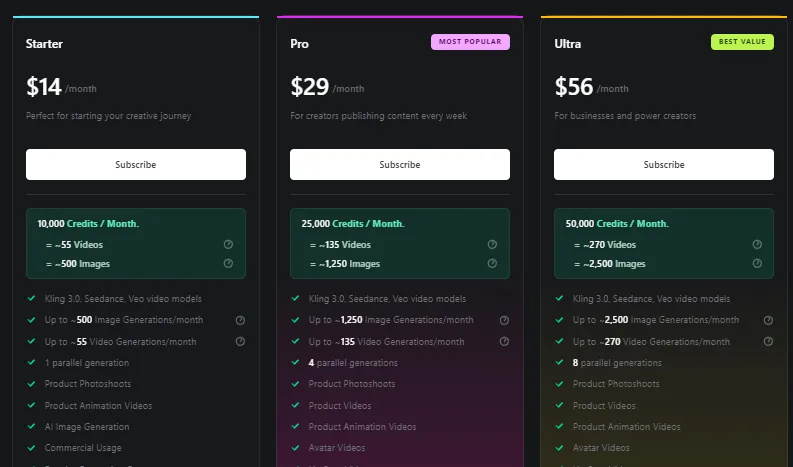Show info for ~1,250 Image Generations/month

point(504,320)
